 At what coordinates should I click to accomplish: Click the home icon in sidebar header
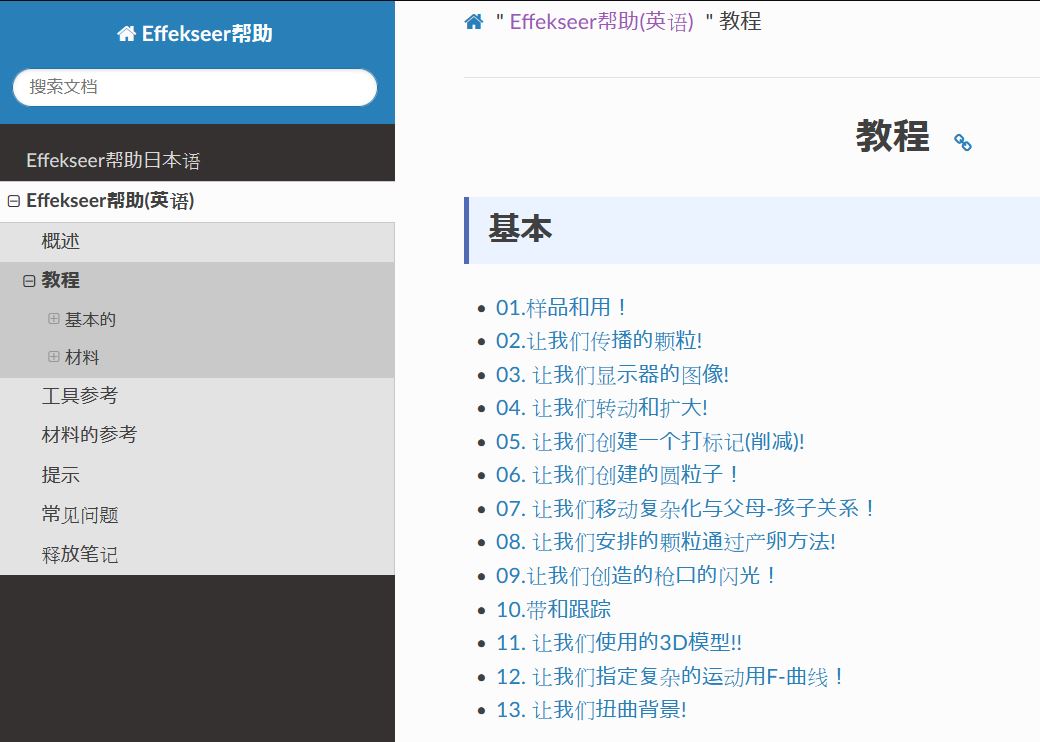(x=126, y=33)
